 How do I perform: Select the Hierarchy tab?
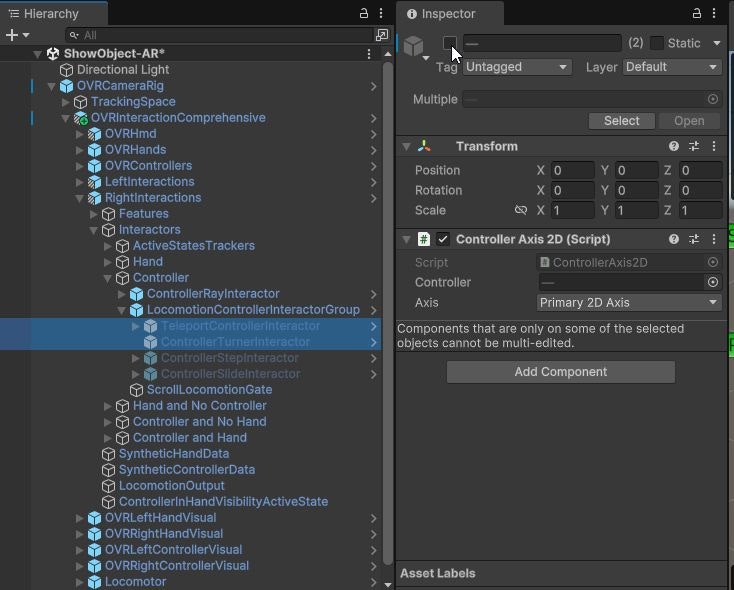pyautogui.click(x=53, y=14)
